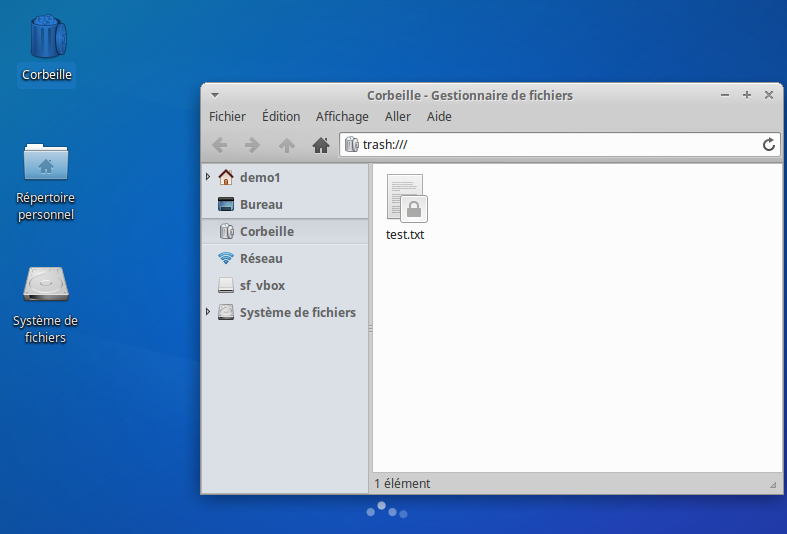Open the Affichage menu
This screenshot has width=787, height=534.
pyautogui.click(x=342, y=117)
